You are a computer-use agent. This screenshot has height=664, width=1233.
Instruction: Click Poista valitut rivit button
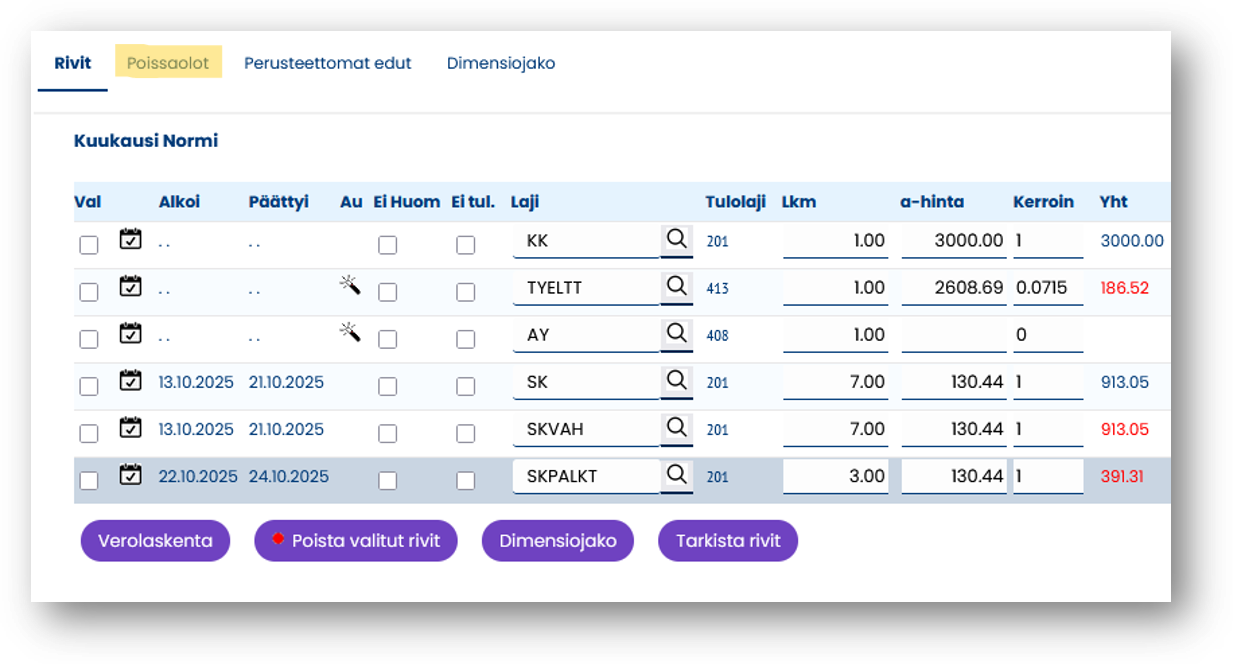tap(356, 541)
